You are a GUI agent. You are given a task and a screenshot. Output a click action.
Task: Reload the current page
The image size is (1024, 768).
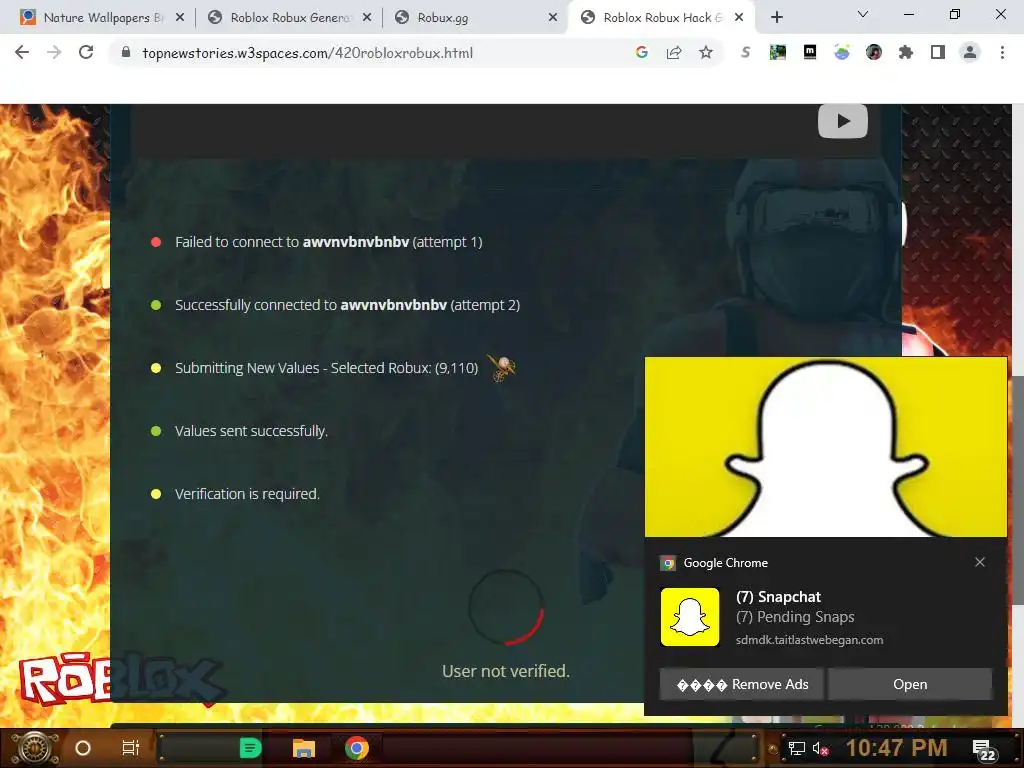86,52
